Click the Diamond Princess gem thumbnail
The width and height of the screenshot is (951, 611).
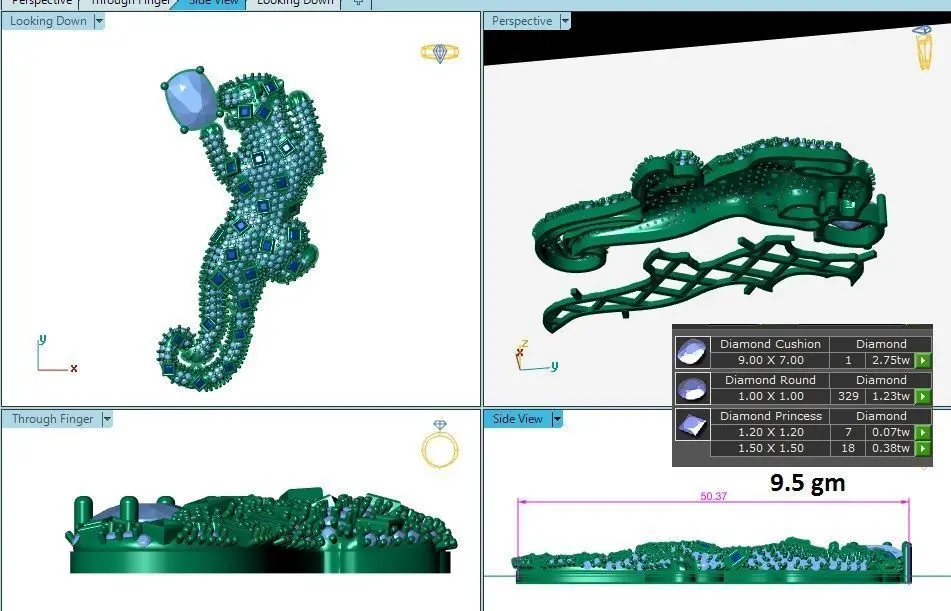click(692, 424)
